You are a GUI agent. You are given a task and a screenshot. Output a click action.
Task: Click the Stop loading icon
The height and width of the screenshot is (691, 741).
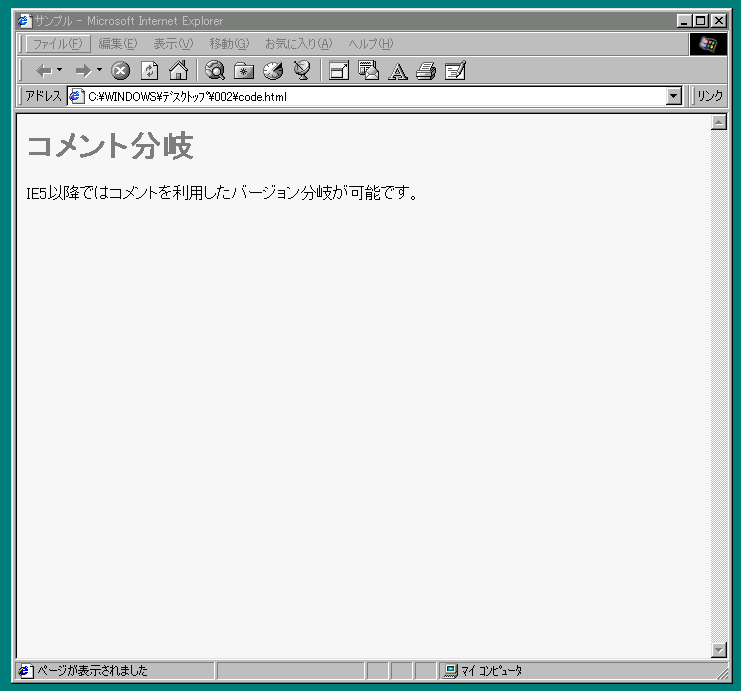point(121,71)
